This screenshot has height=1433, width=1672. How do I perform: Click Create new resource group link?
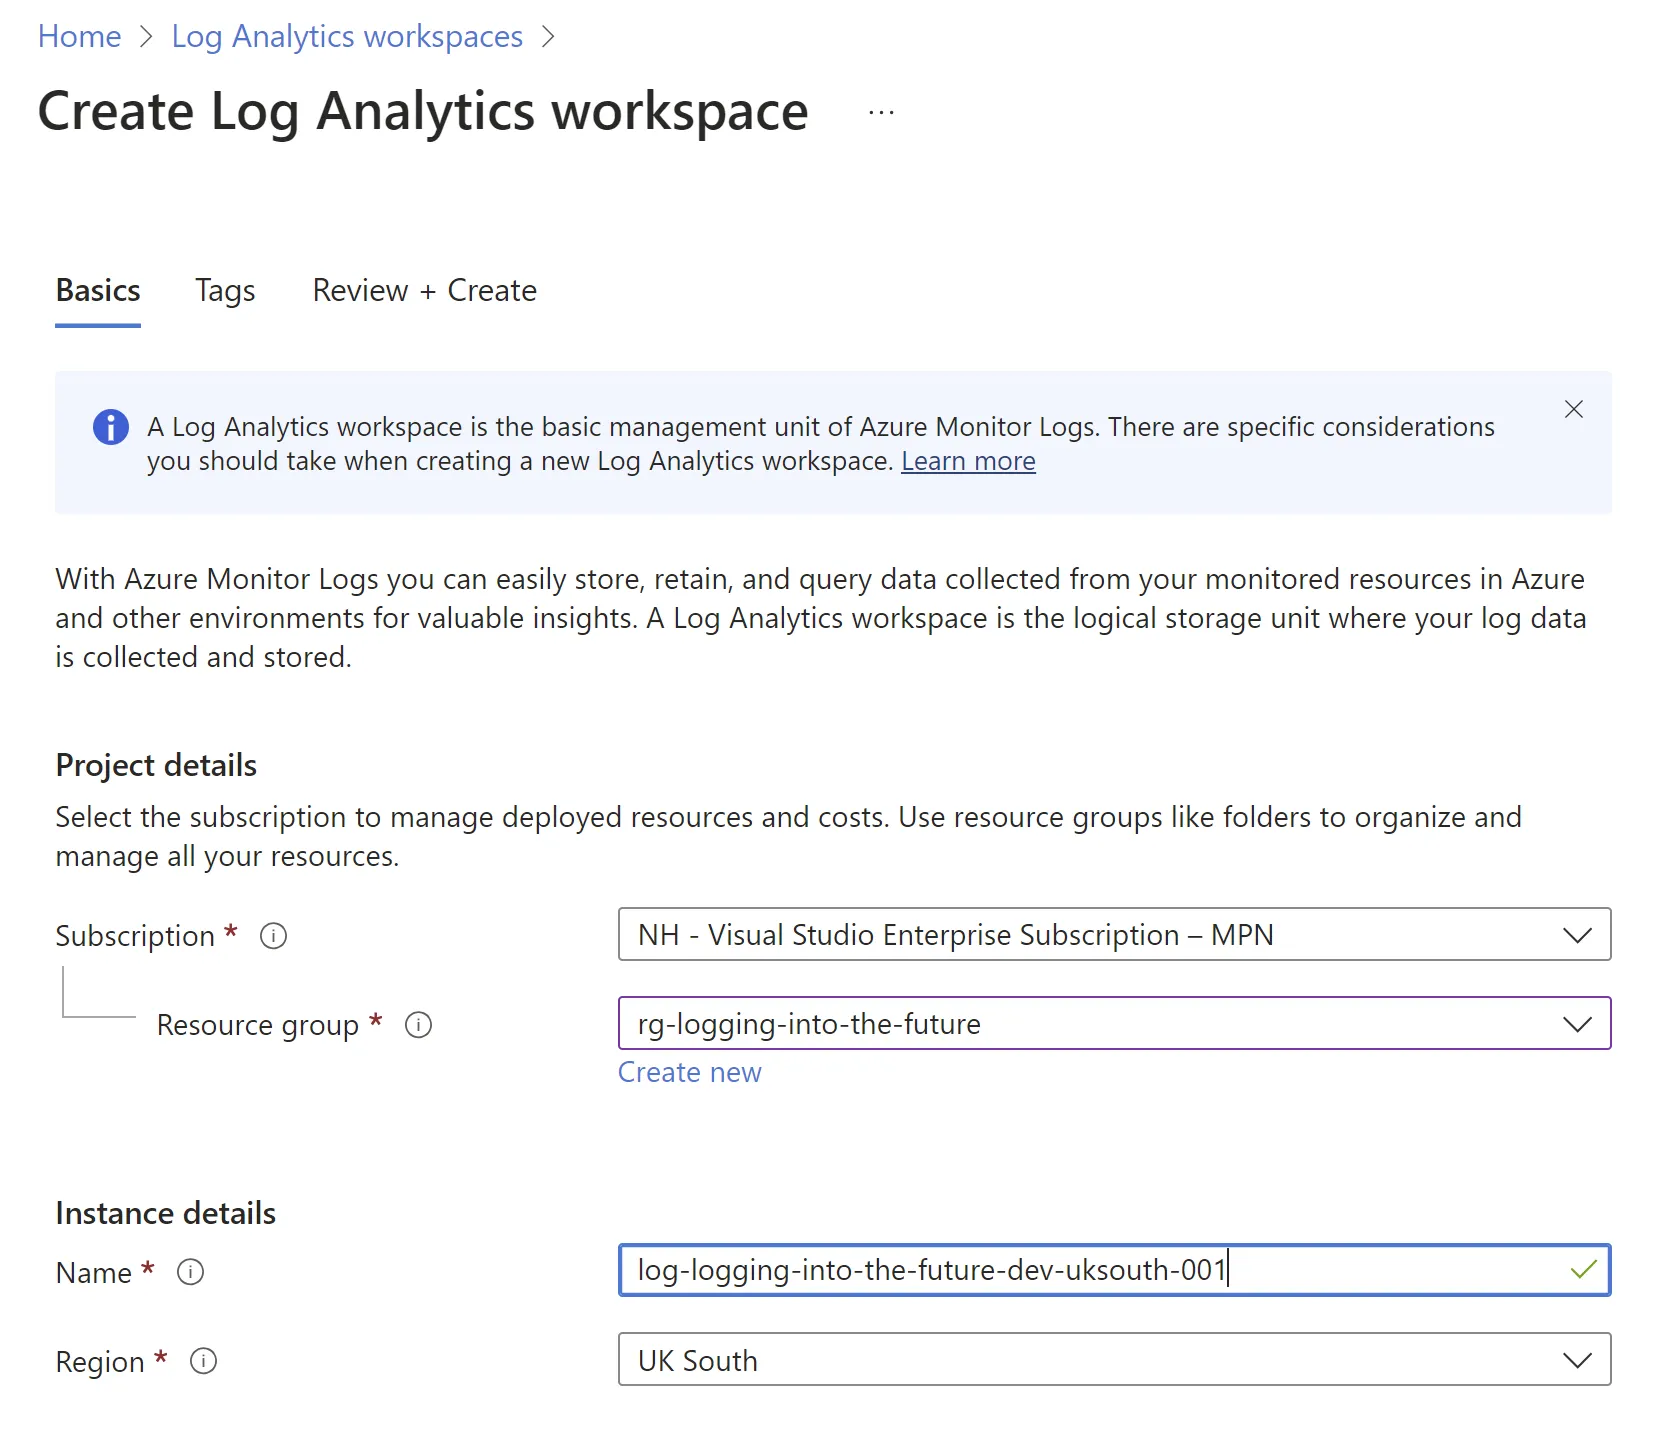(690, 1072)
